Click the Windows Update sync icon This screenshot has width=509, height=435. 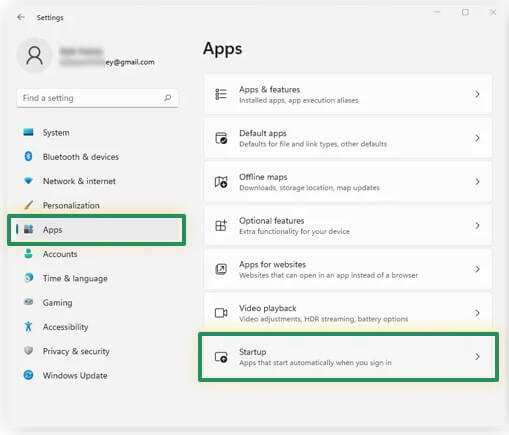(28, 375)
